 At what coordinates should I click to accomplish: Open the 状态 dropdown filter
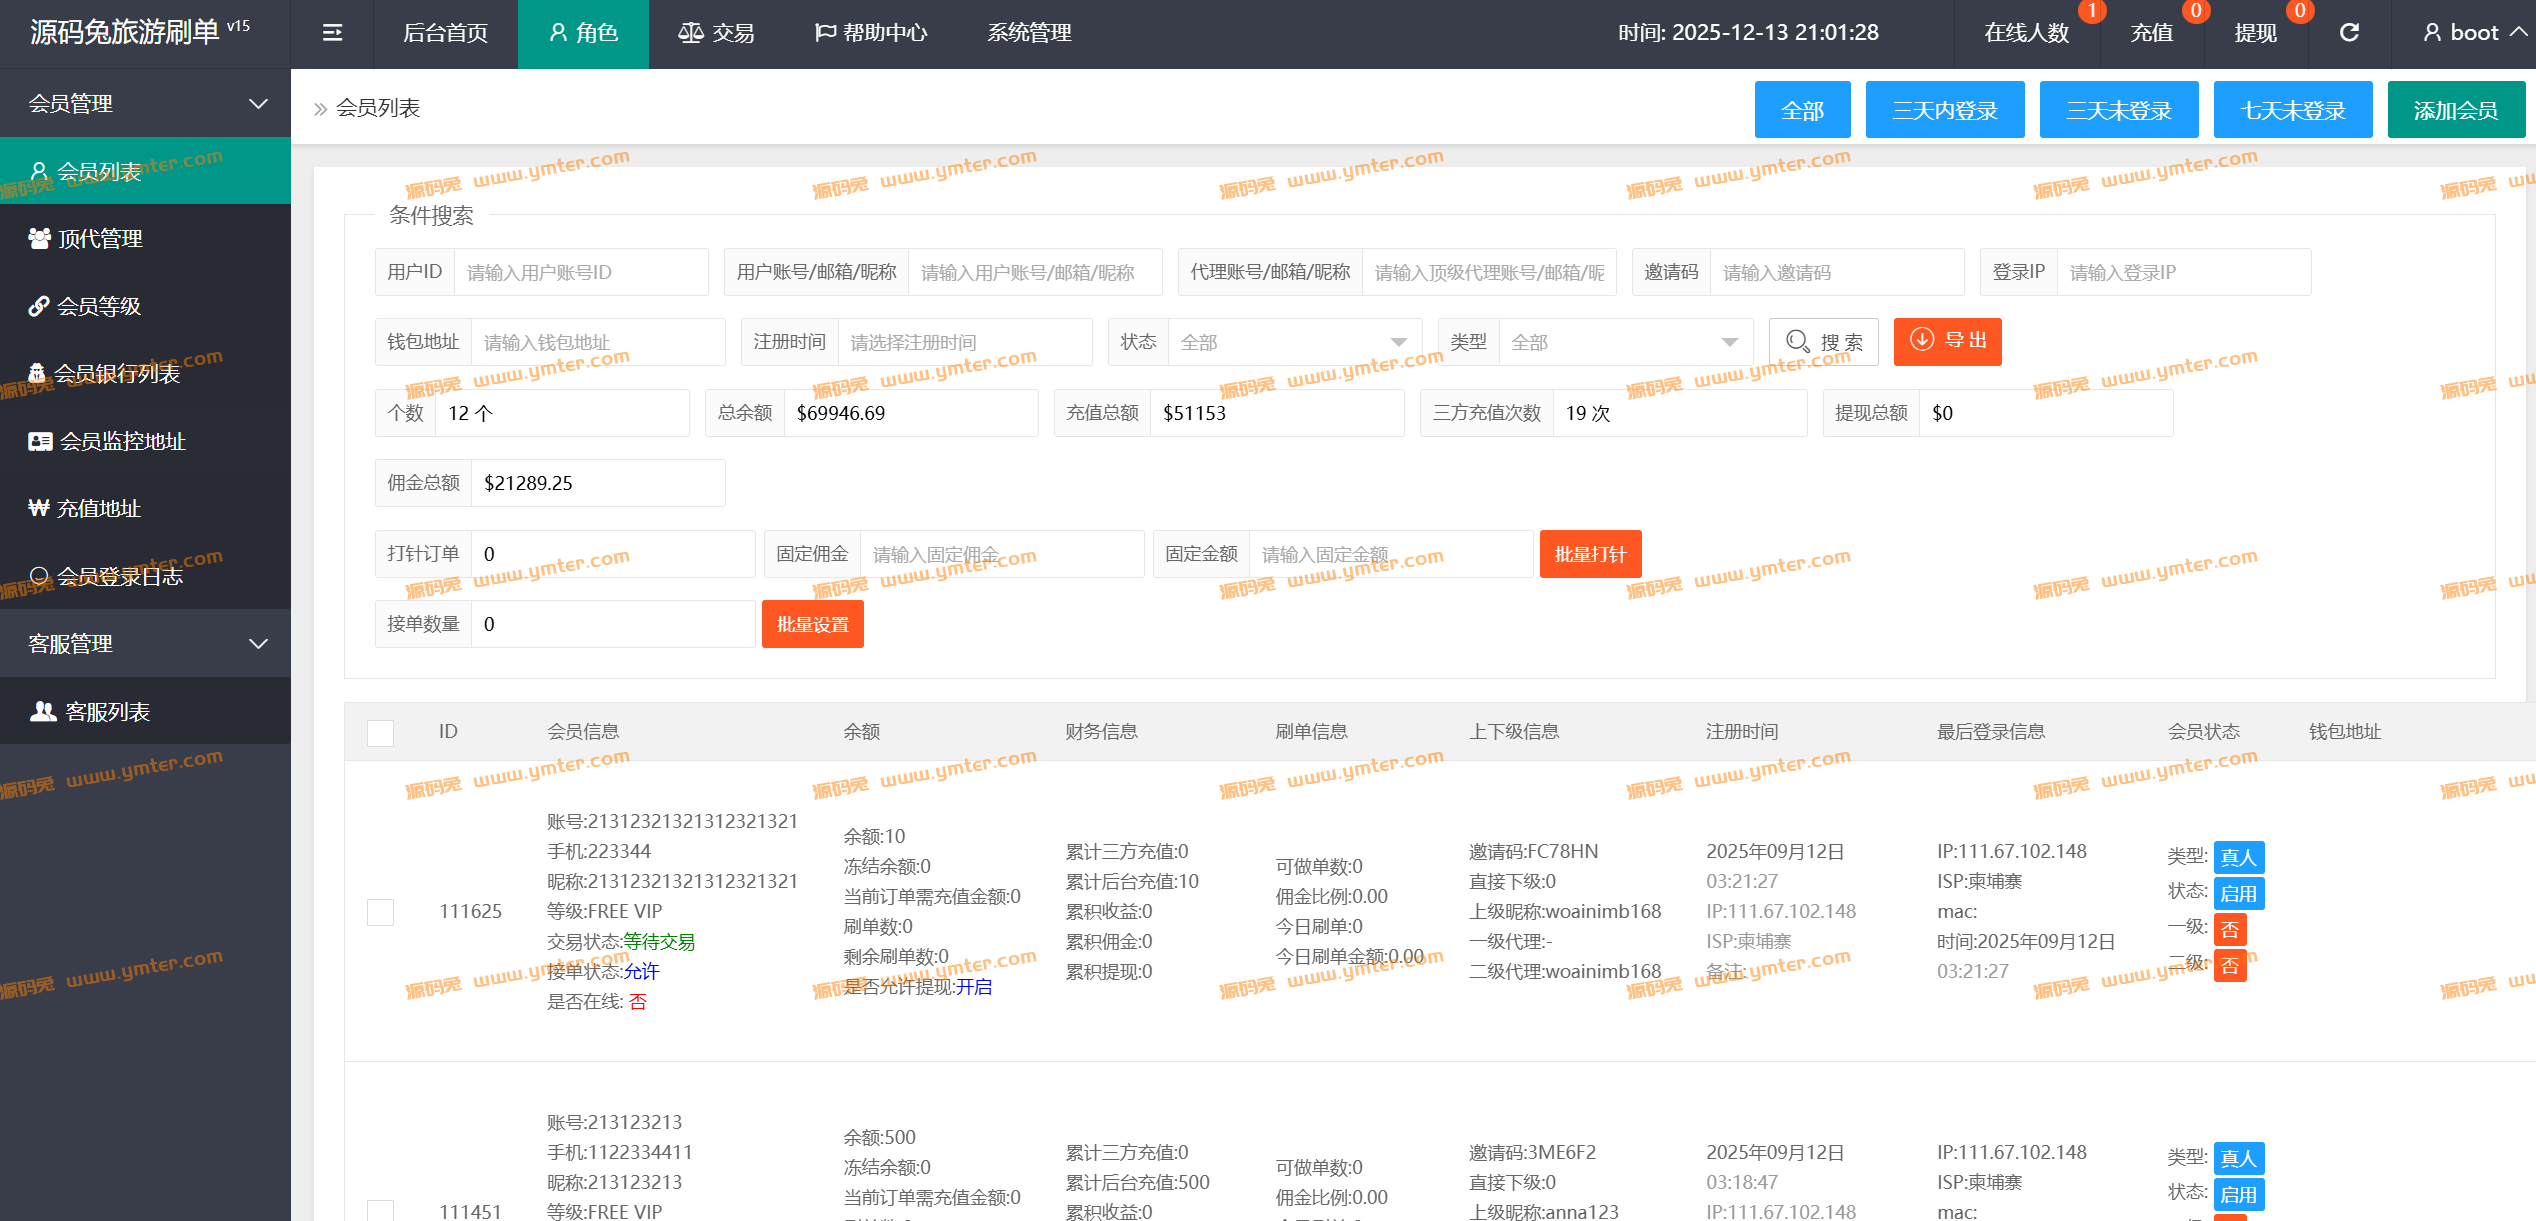(1294, 343)
